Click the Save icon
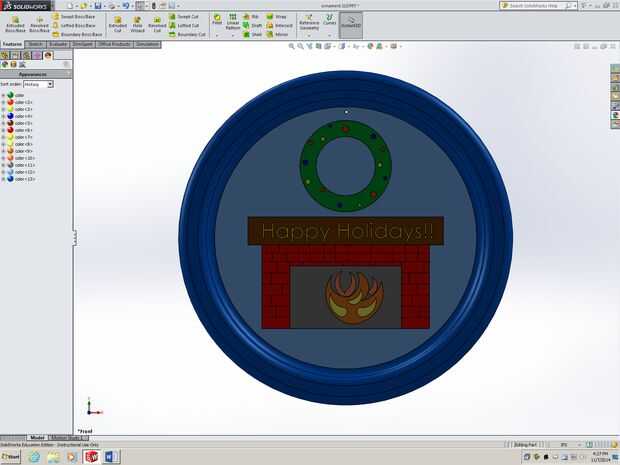This screenshot has height=465, width=620. [x=98, y=6]
